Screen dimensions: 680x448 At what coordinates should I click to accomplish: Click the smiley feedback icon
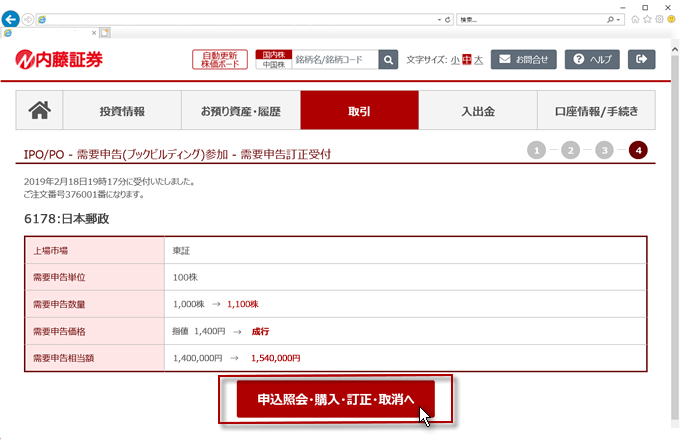pos(672,19)
